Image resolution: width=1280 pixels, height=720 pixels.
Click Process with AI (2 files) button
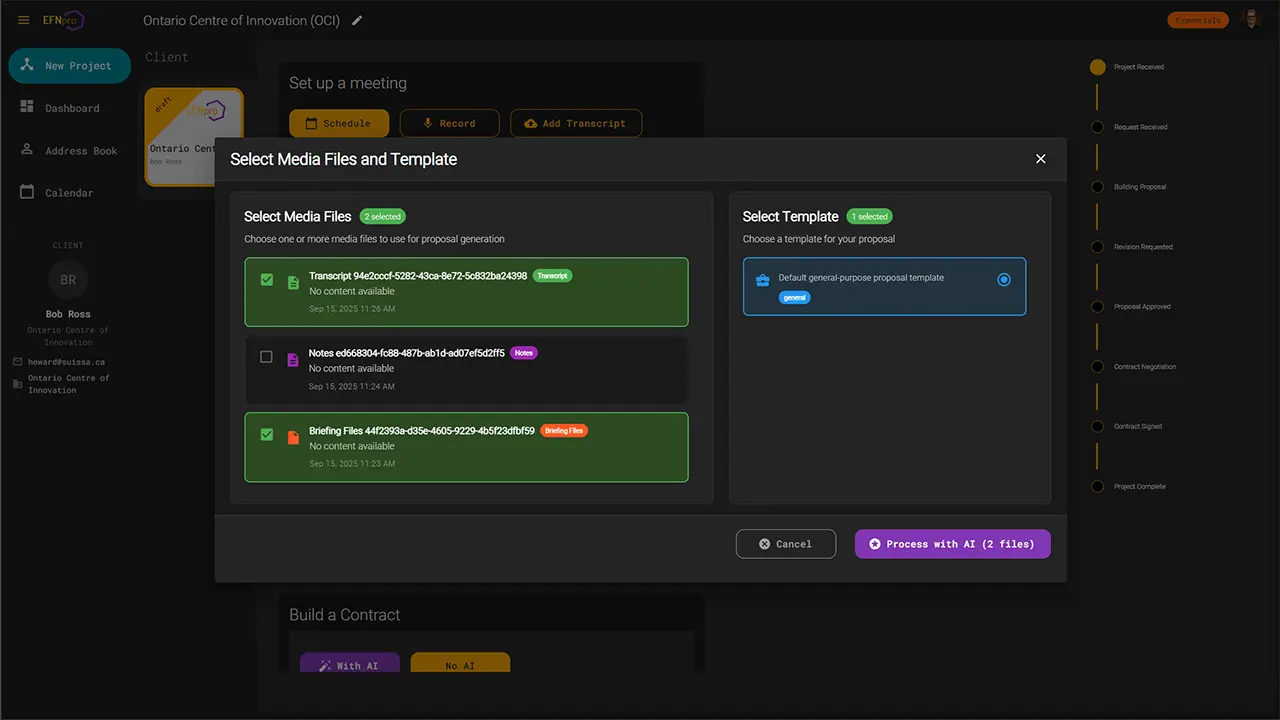coord(952,544)
